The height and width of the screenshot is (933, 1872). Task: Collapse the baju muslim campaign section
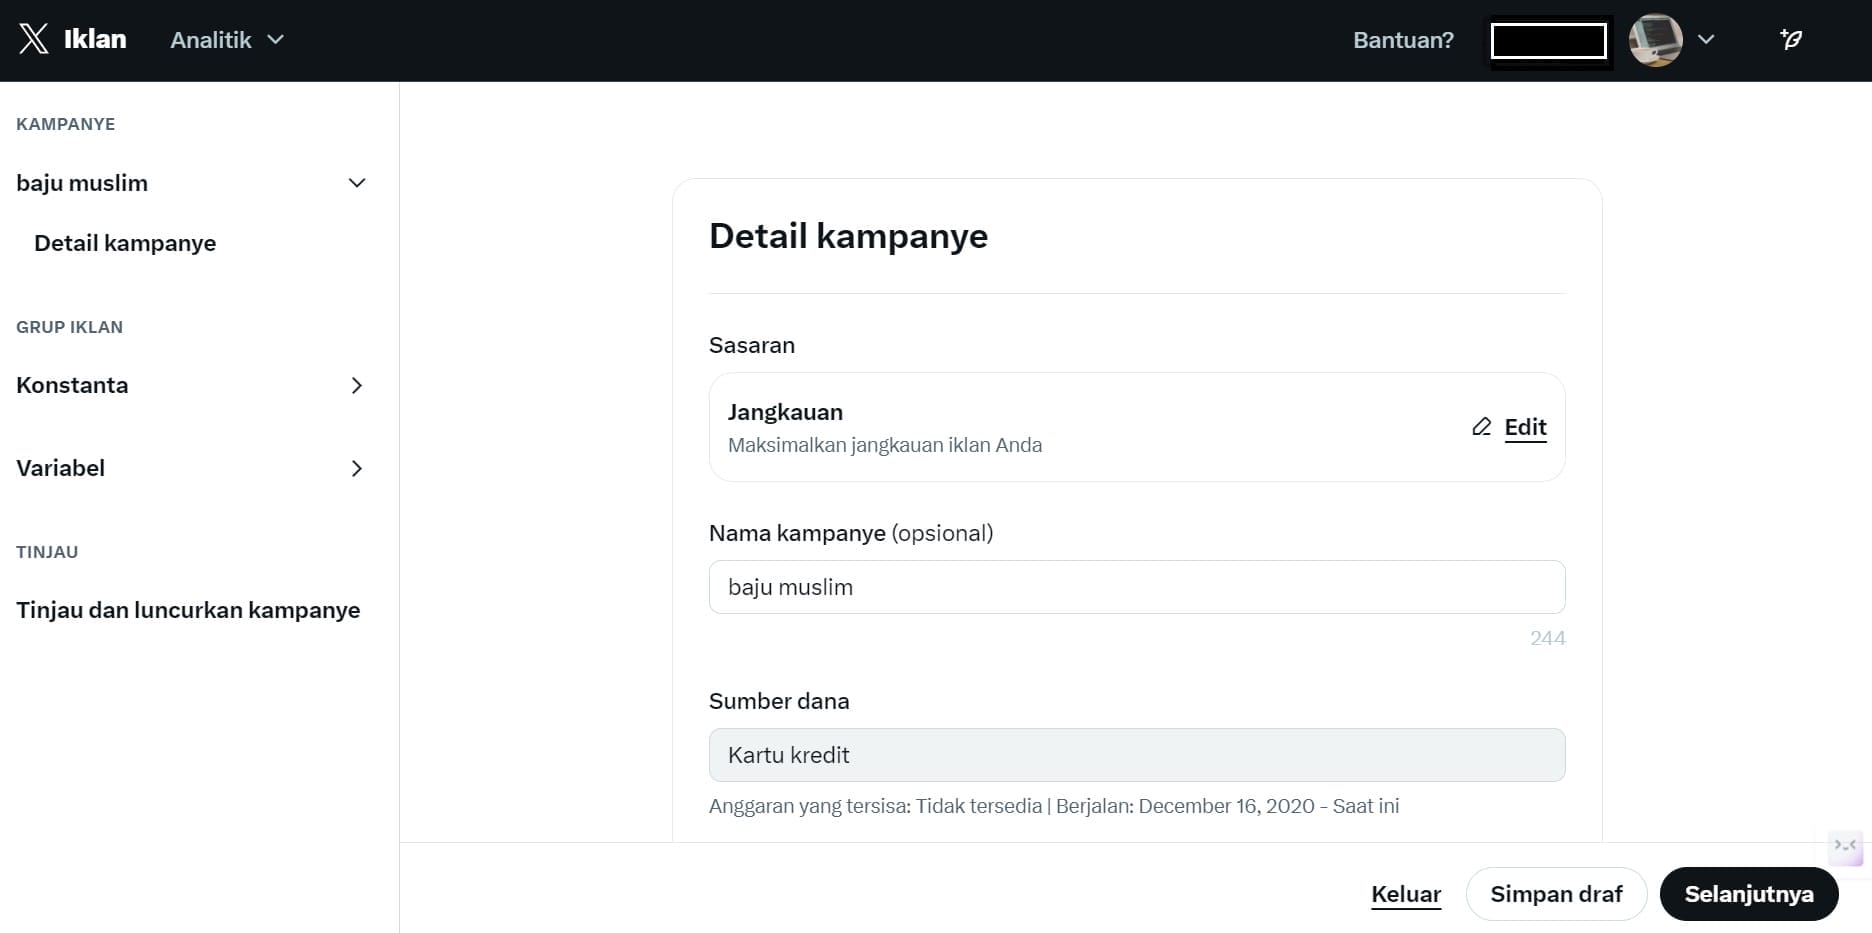point(356,183)
